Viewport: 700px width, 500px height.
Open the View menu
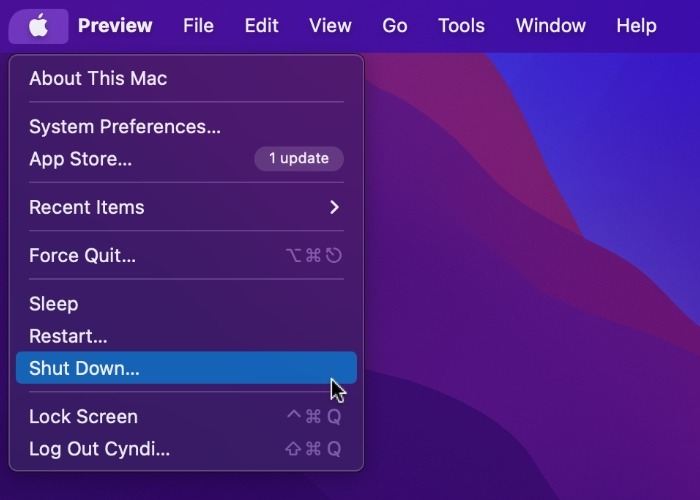(330, 26)
